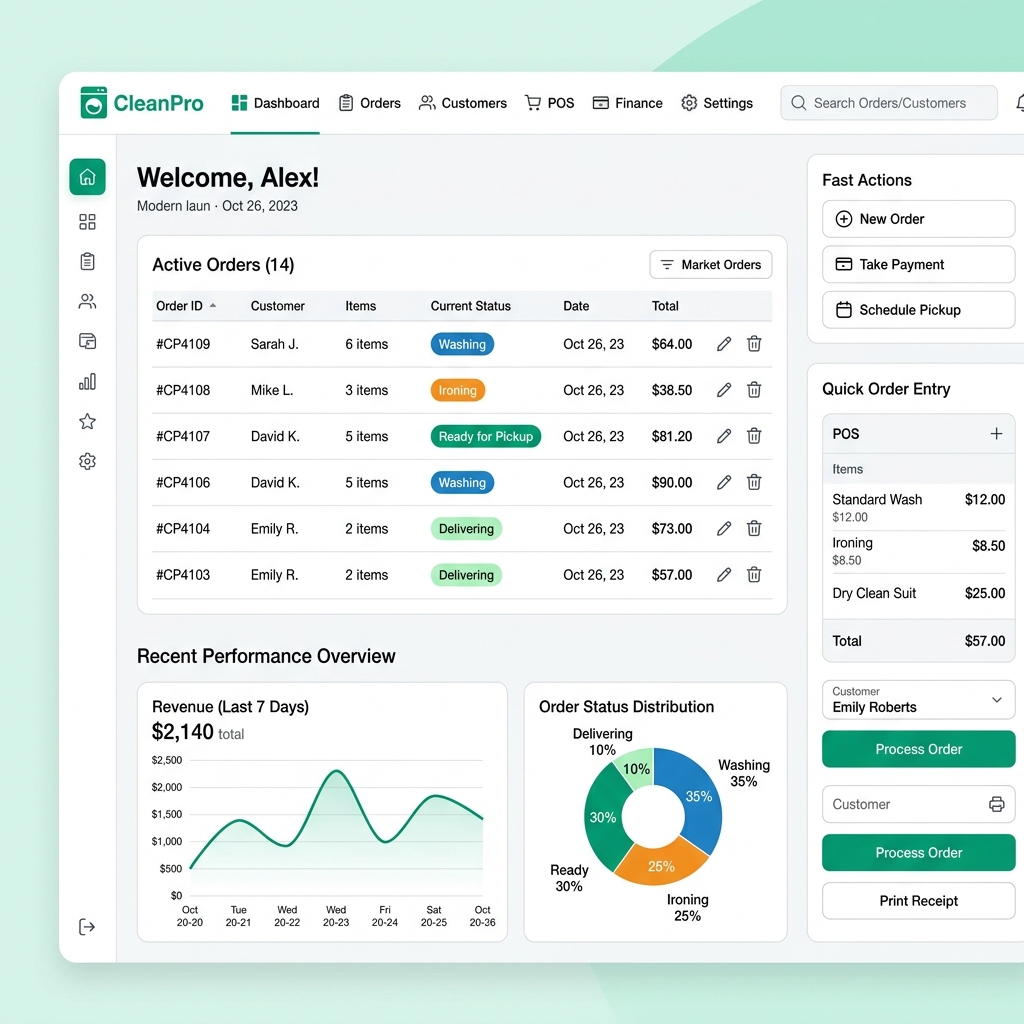Click the first Process Order button
The image size is (1024, 1024).
tap(918, 749)
